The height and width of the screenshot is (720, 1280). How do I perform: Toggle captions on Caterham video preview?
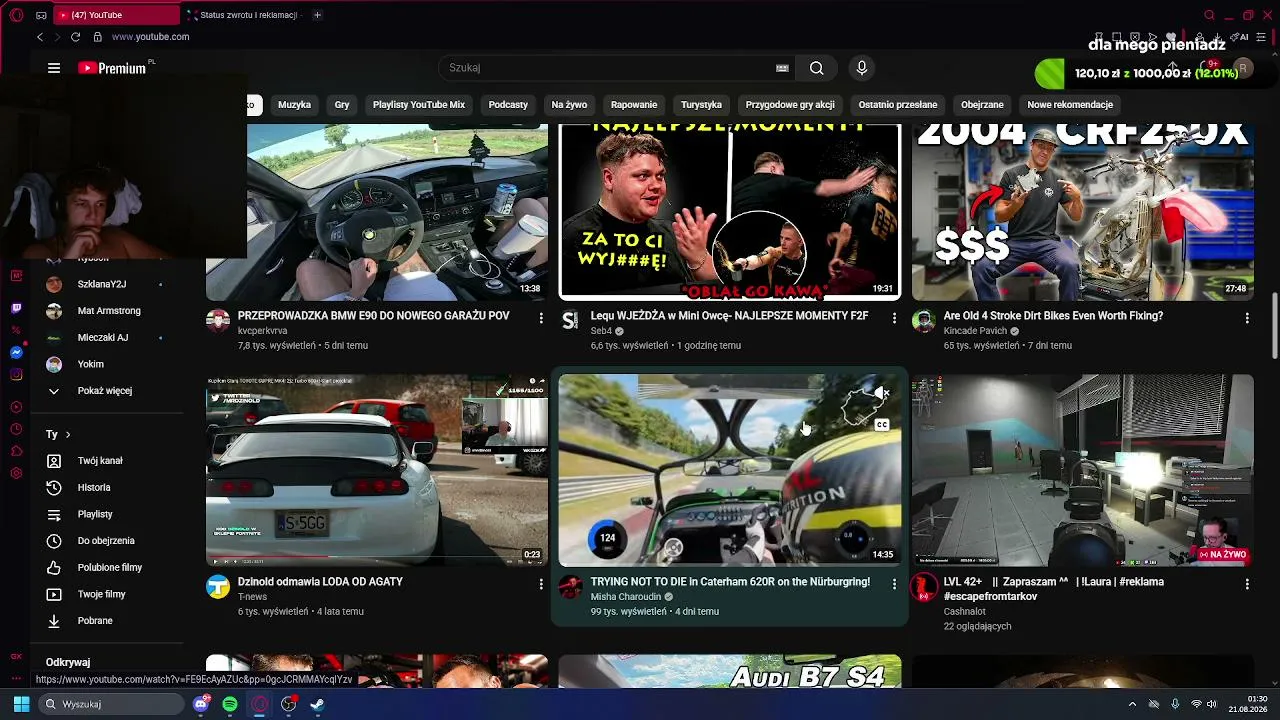tap(881, 425)
